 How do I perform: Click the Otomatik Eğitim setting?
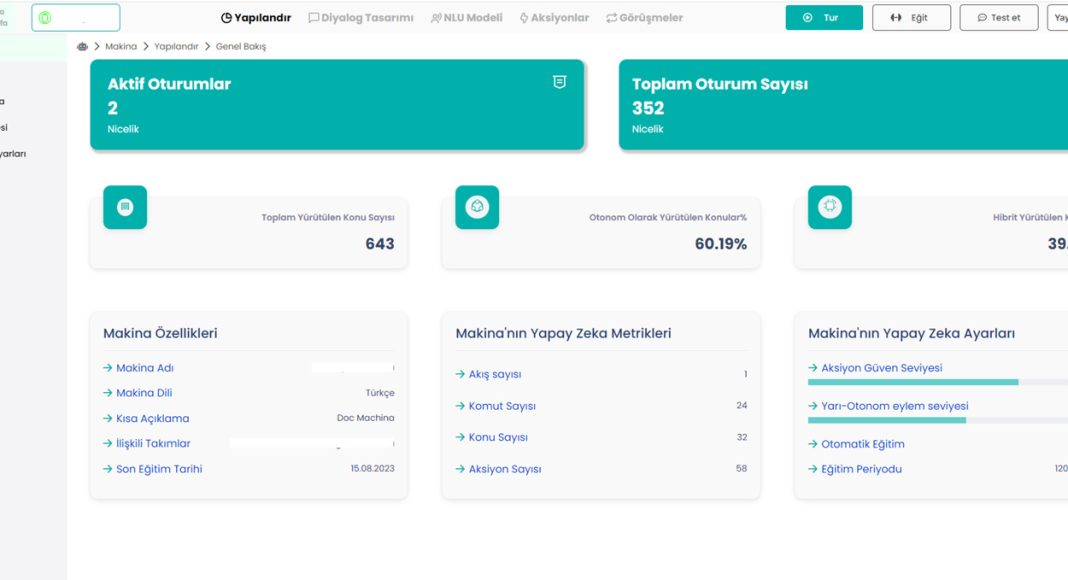[863, 444]
